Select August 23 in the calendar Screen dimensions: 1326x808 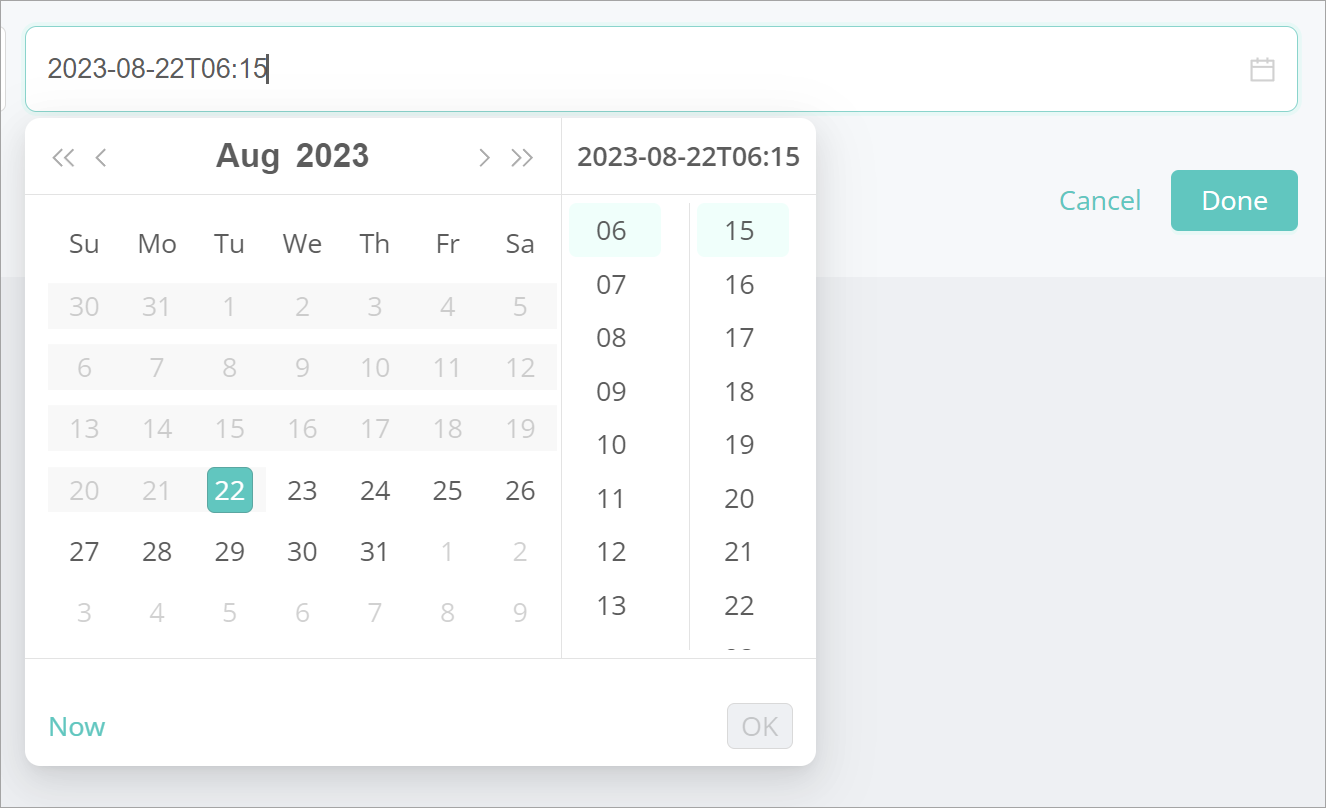(302, 490)
